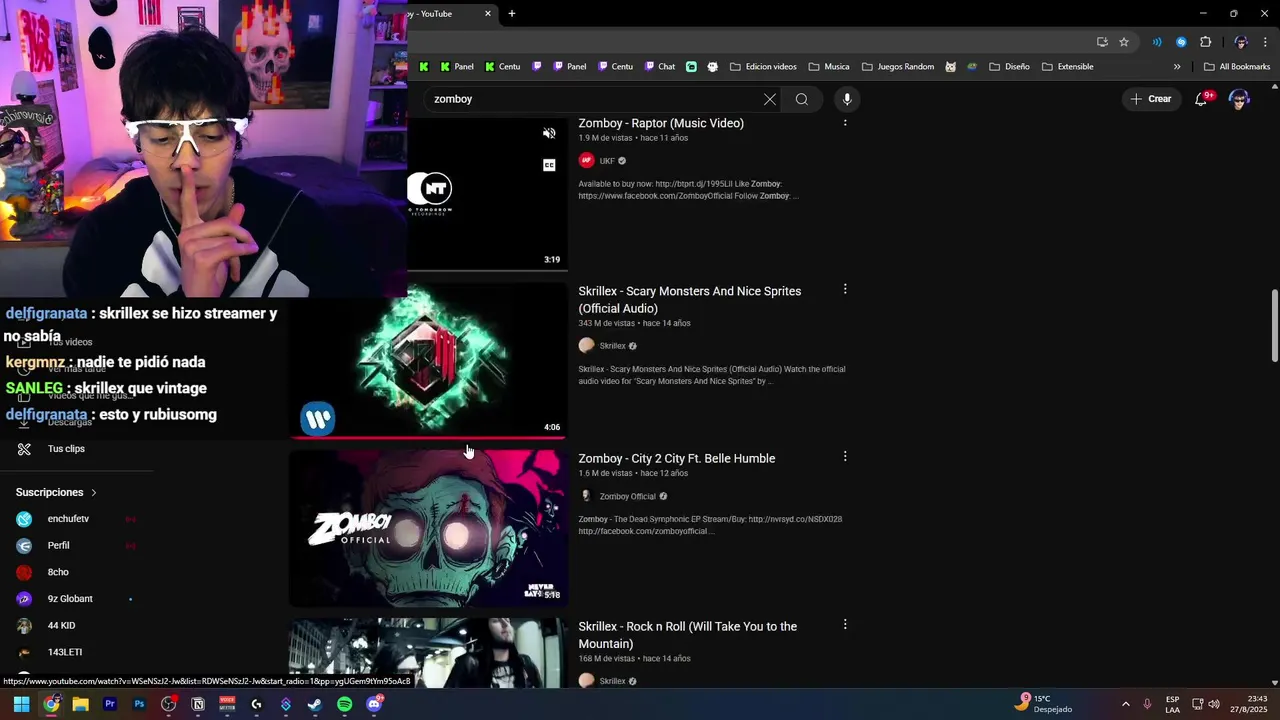
Task: Open options menu for Zomboy Raptor video
Action: [845, 122]
